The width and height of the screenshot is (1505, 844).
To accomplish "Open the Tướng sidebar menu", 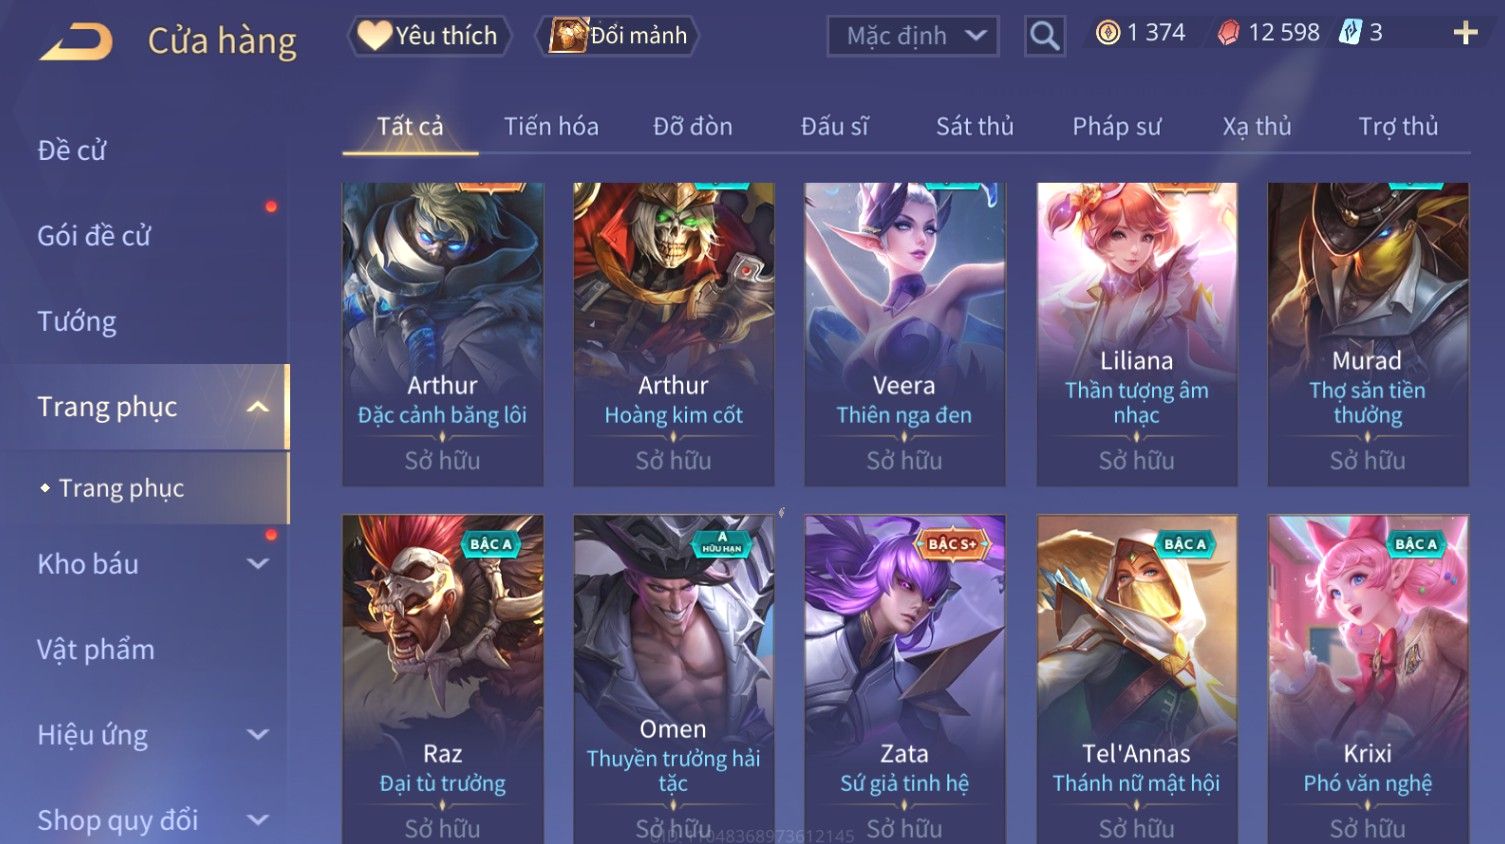I will tap(77, 322).
